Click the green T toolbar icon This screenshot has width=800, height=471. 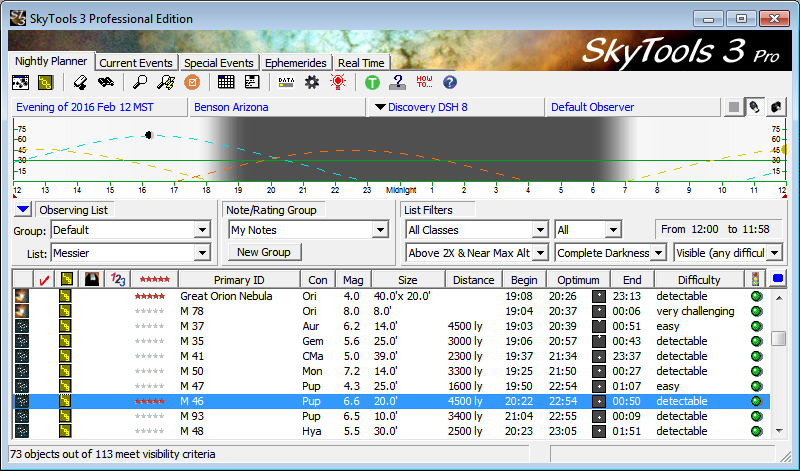coord(372,82)
